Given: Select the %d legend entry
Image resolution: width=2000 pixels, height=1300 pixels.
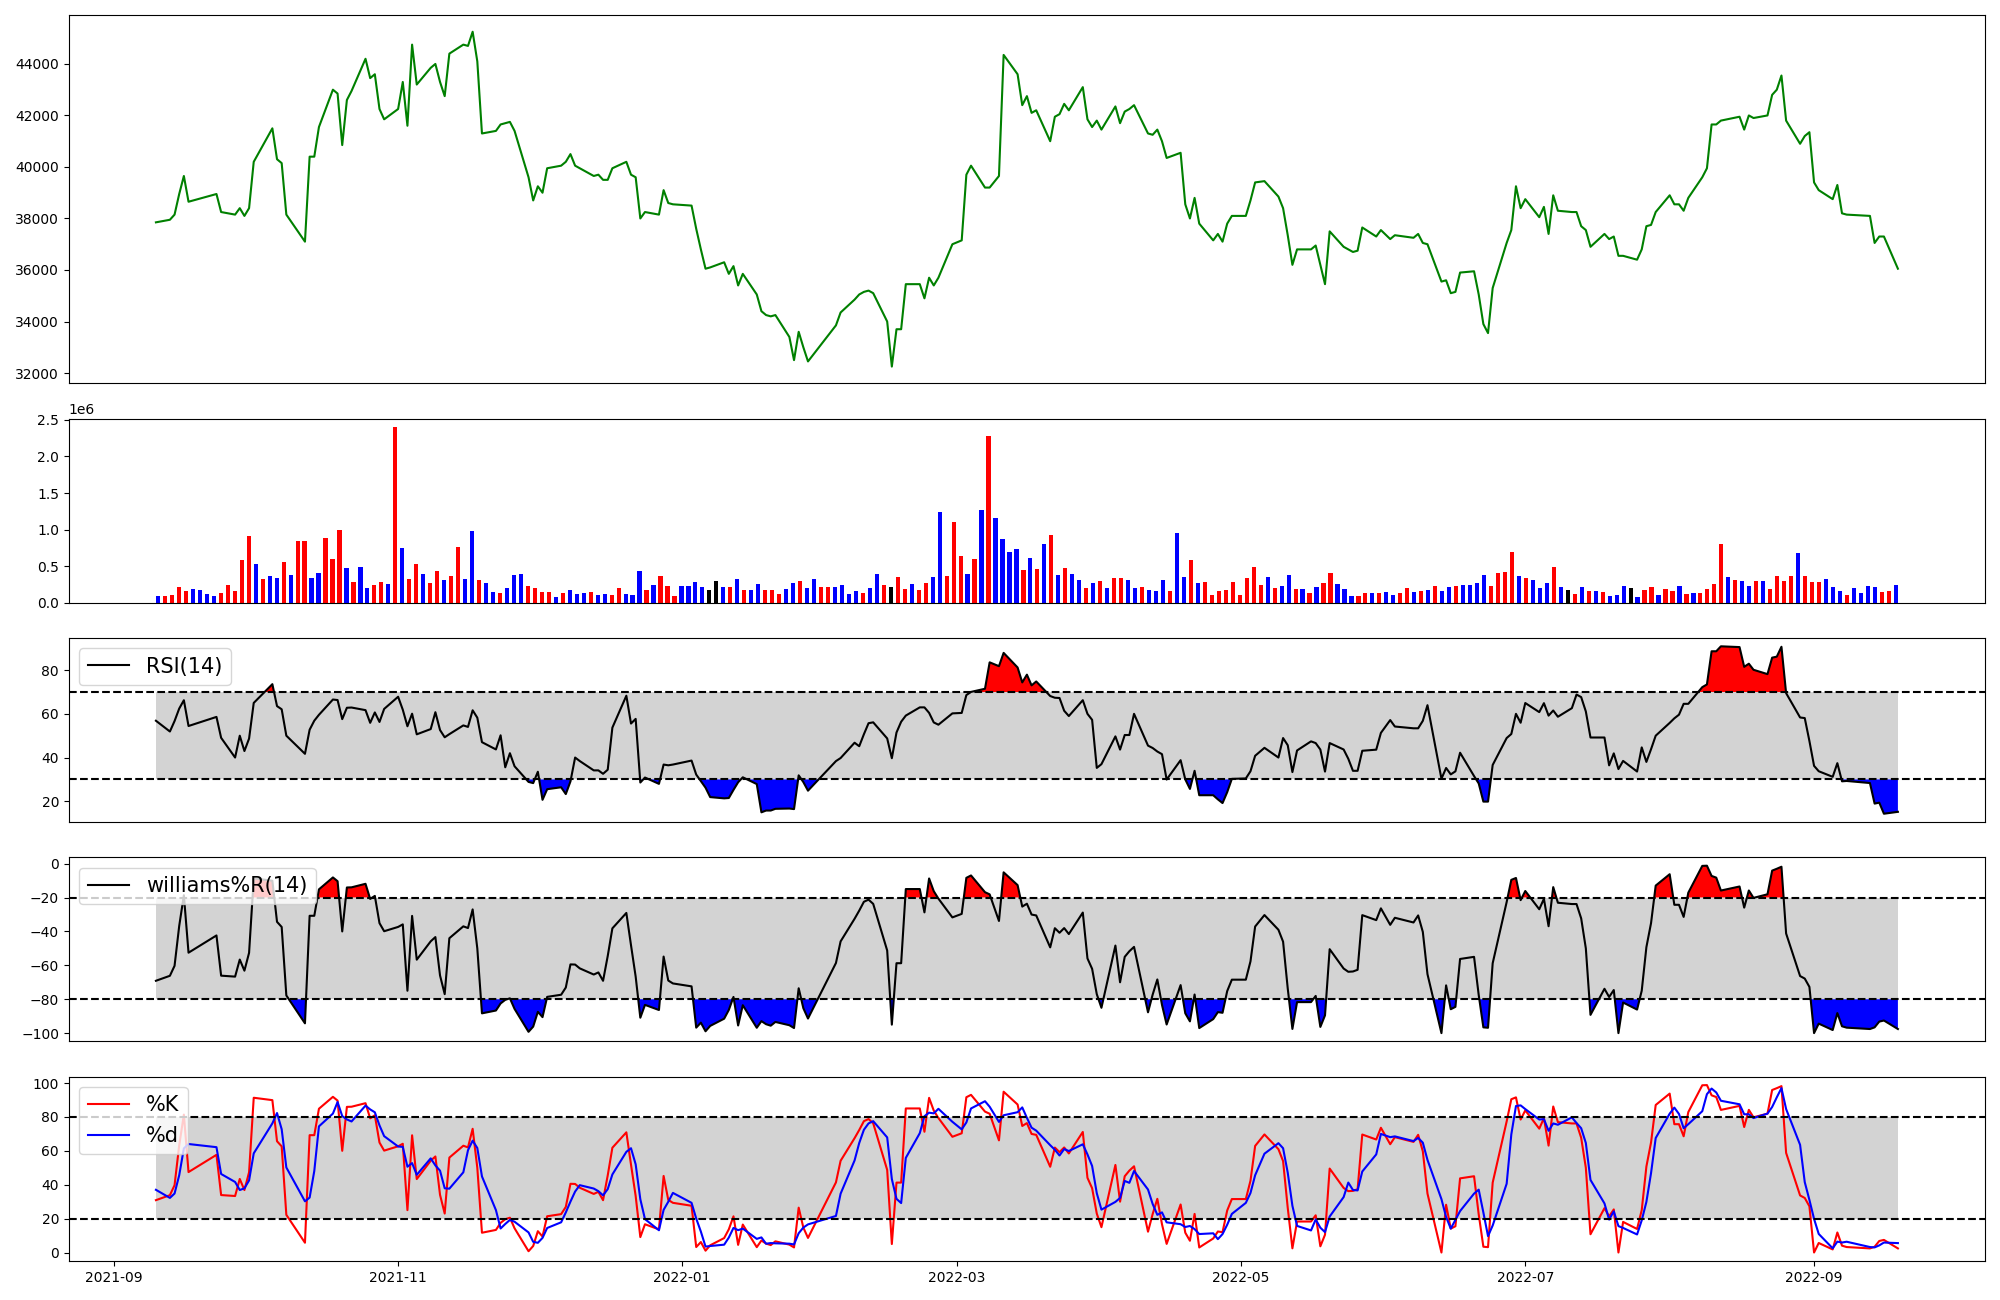Looking at the screenshot, I should [162, 1135].
